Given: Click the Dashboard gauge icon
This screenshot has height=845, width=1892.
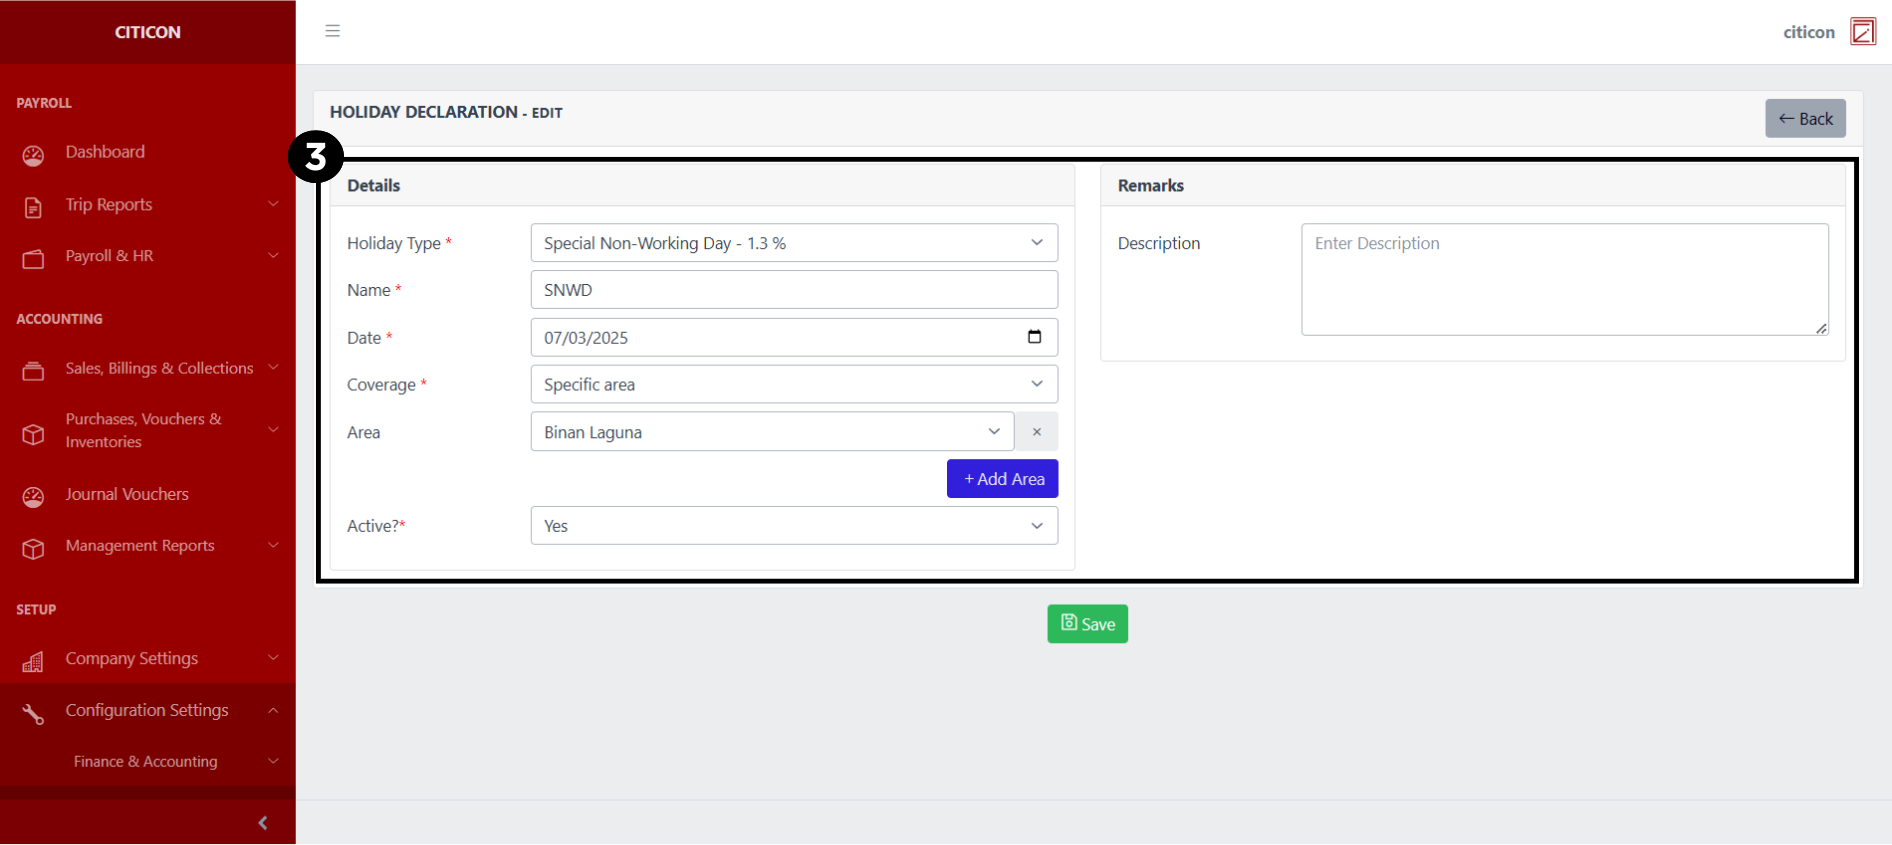Looking at the screenshot, I should click(x=33, y=155).
